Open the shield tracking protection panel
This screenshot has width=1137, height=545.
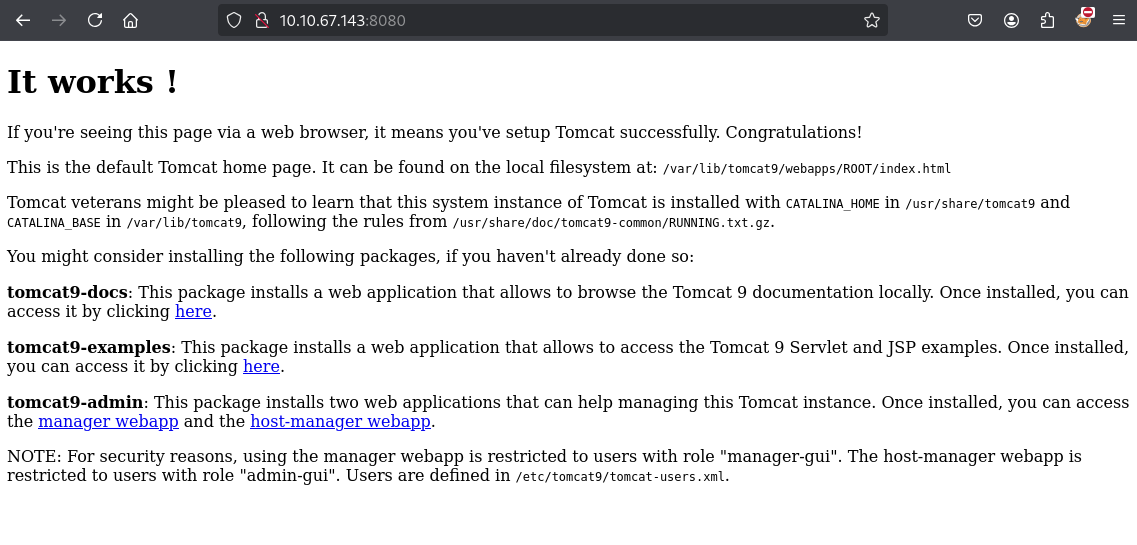(x=233, y=20)
